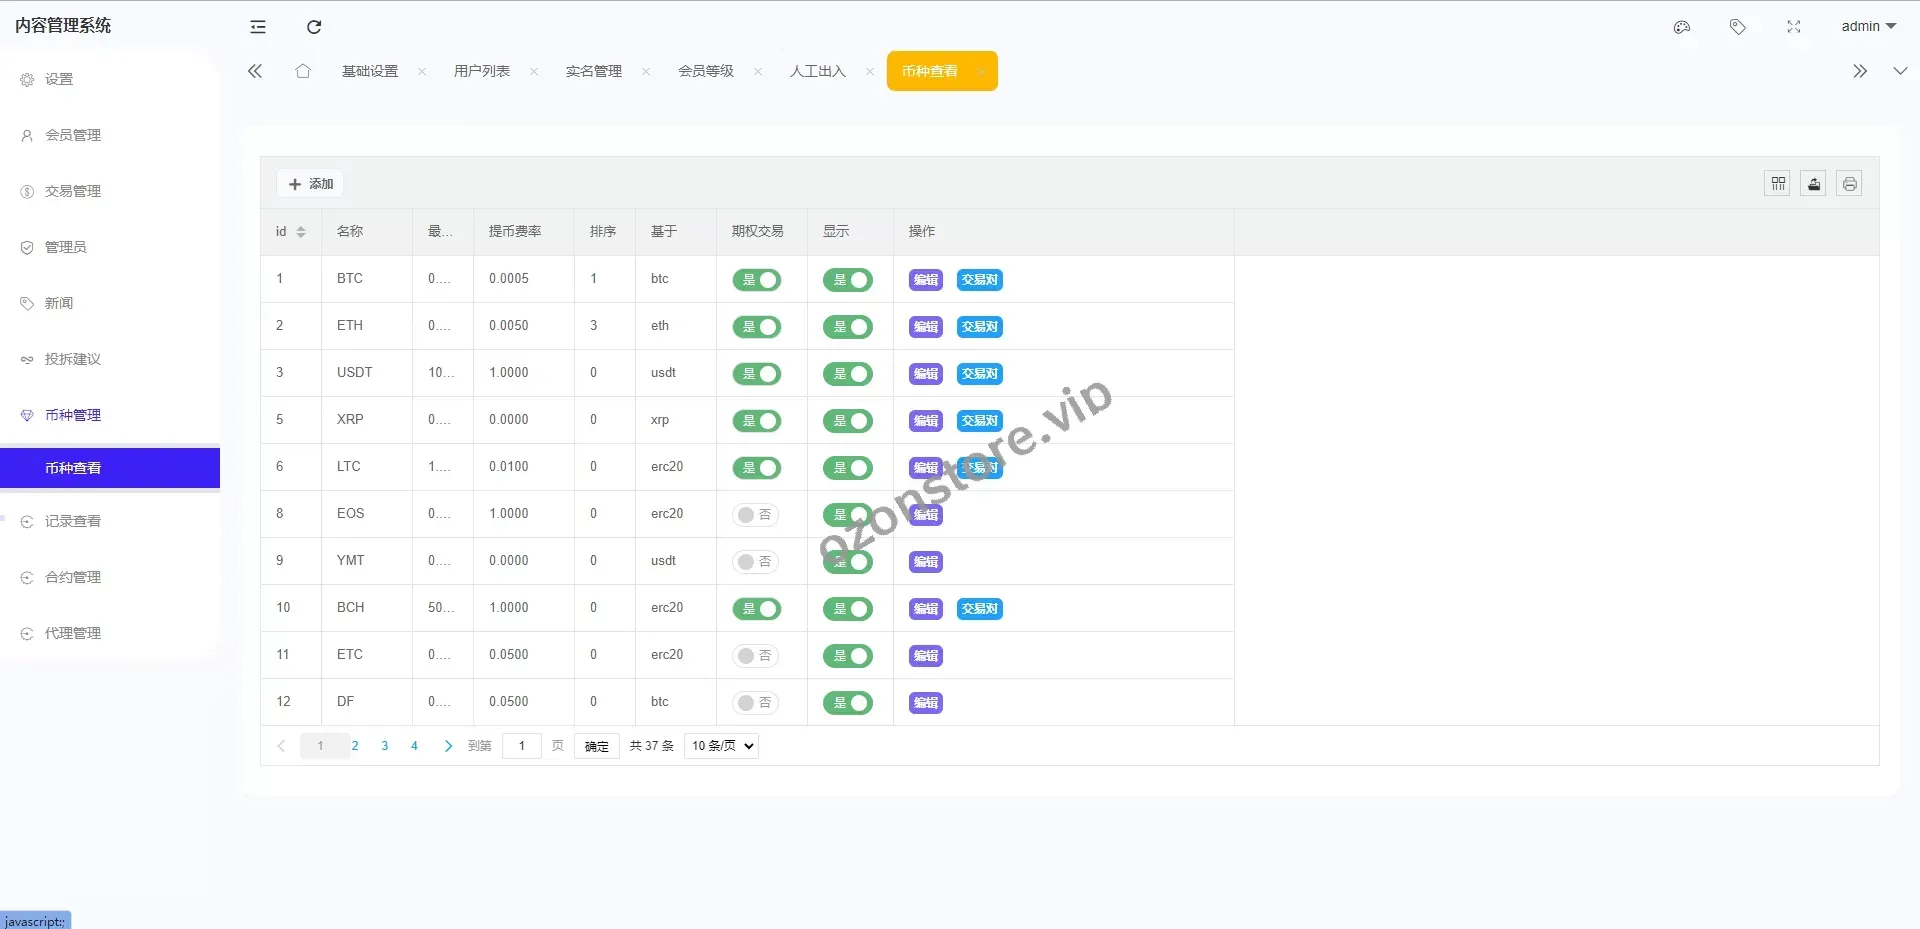Image resolution: width=1920 pixels, height=929 pixels.
Task: Toggle options trading switch for BTC
Action: pos(757,280)
